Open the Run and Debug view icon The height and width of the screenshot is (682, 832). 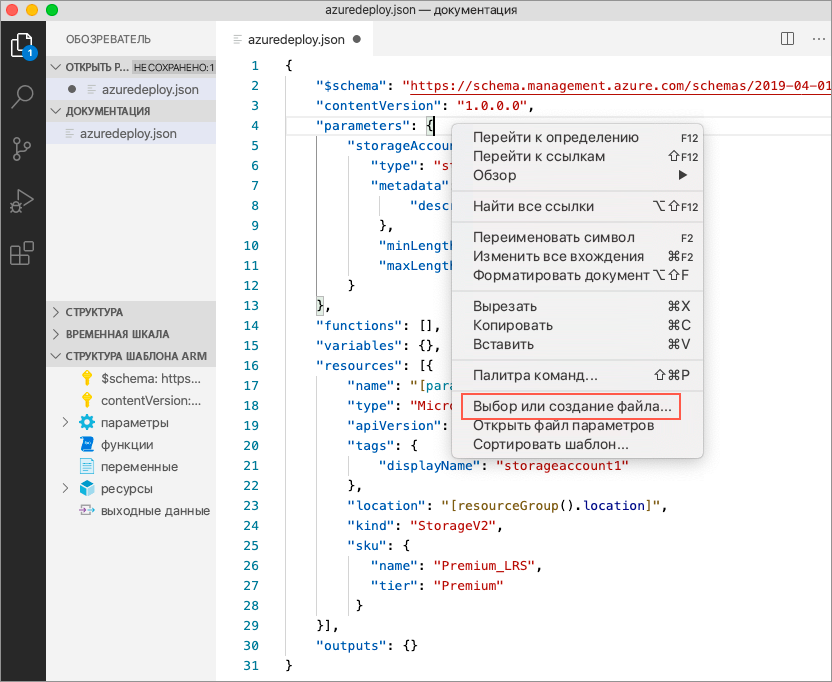click(22, 201)
